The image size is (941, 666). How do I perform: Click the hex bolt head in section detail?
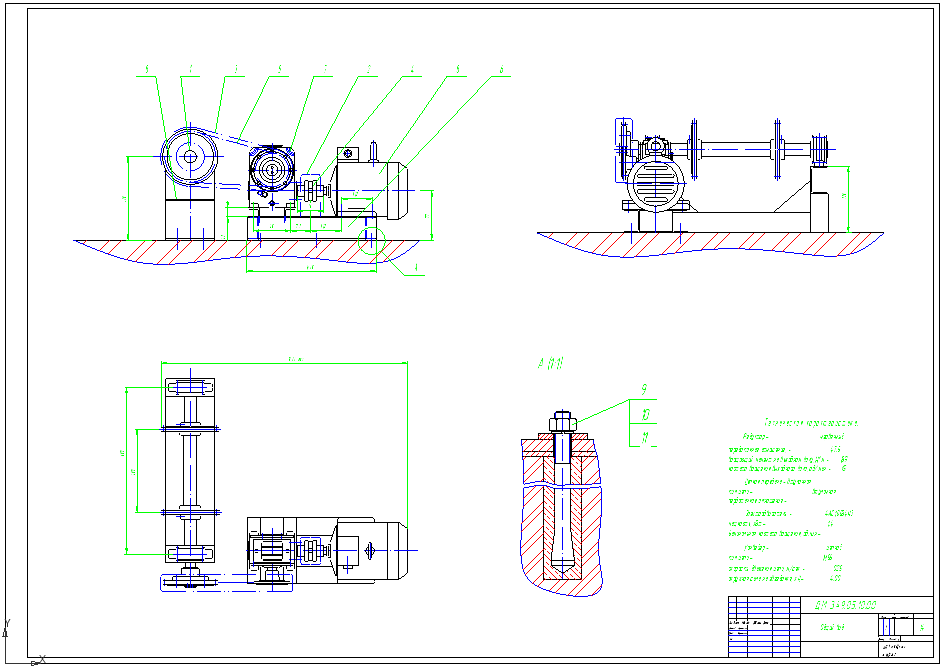(x=562, y=420)
